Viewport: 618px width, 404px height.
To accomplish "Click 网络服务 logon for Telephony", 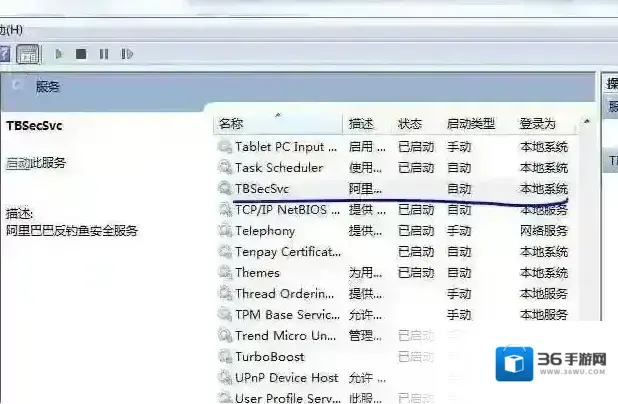I will [x=544, y=231].
